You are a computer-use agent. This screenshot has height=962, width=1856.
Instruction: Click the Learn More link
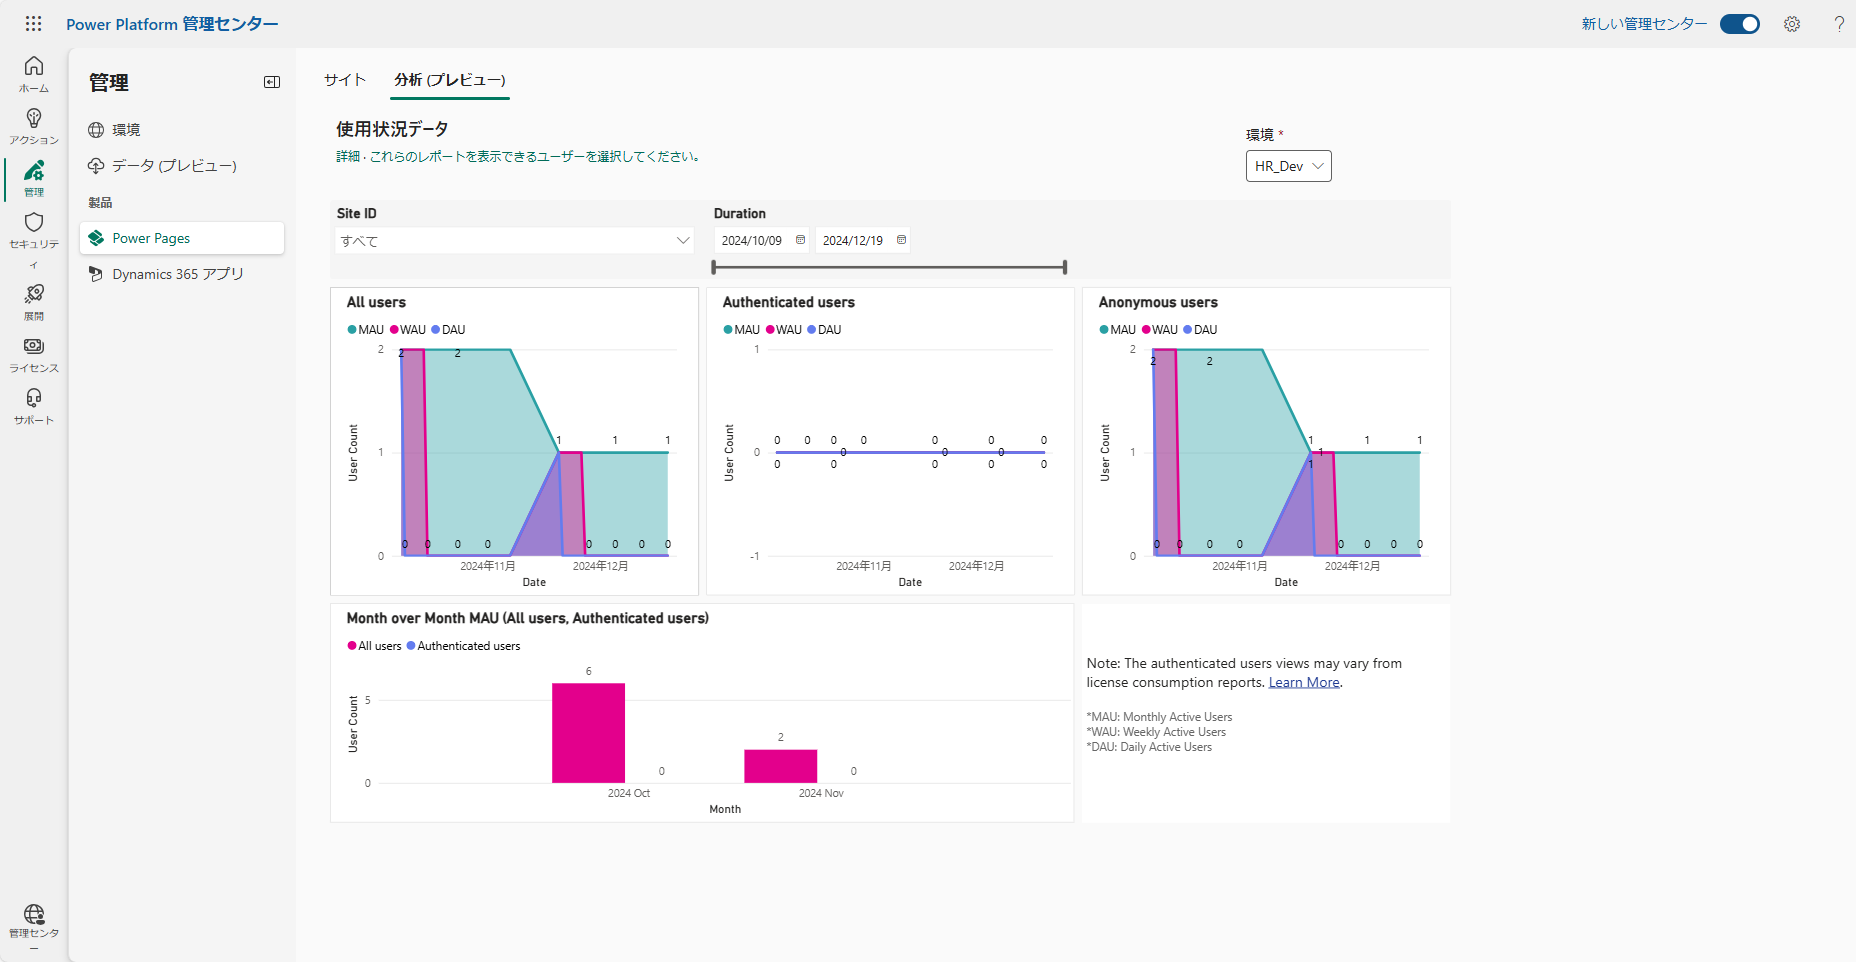[x=1304, y=682]
